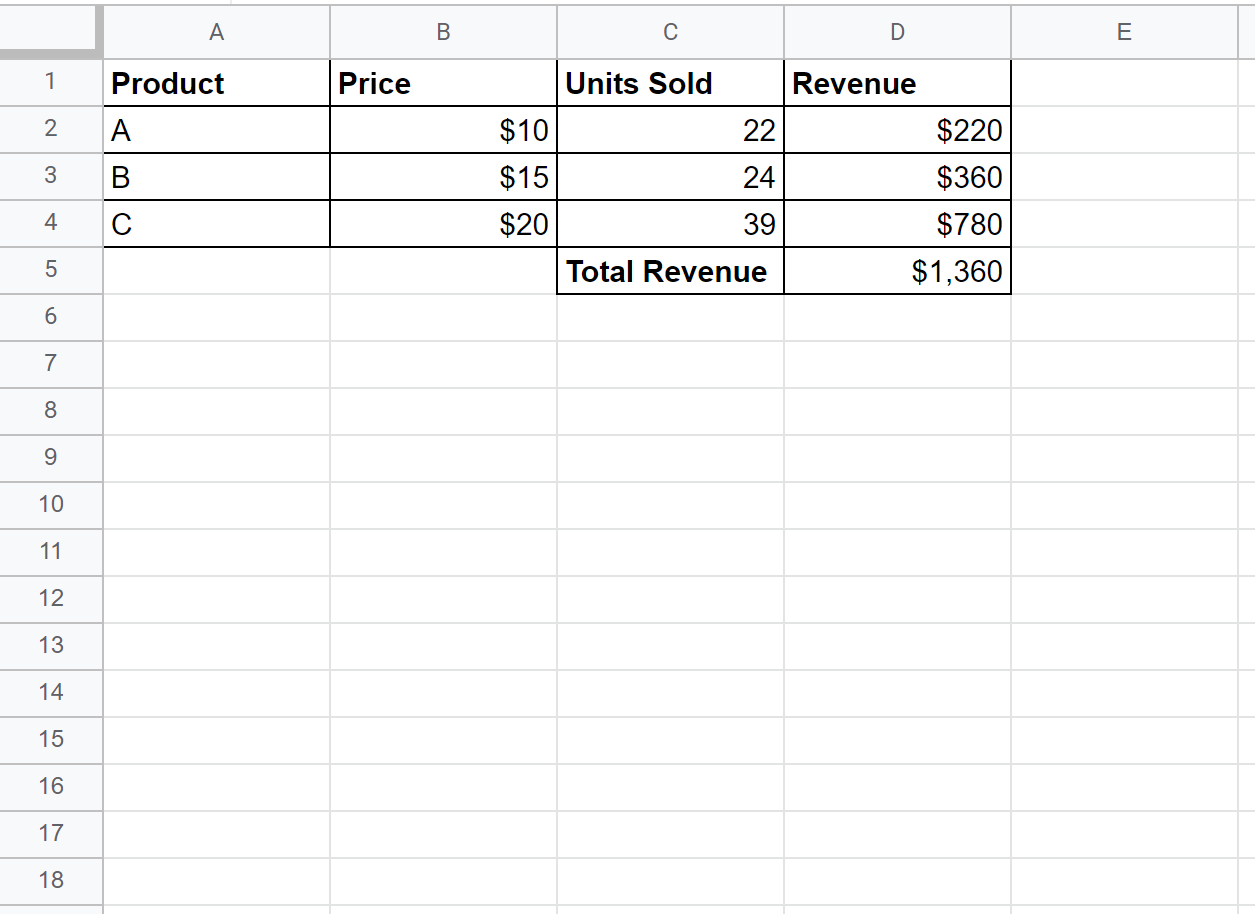The height and width of the screenshot is (914, 1255).
Task: Select row 1 header
Action: point(51,83)
